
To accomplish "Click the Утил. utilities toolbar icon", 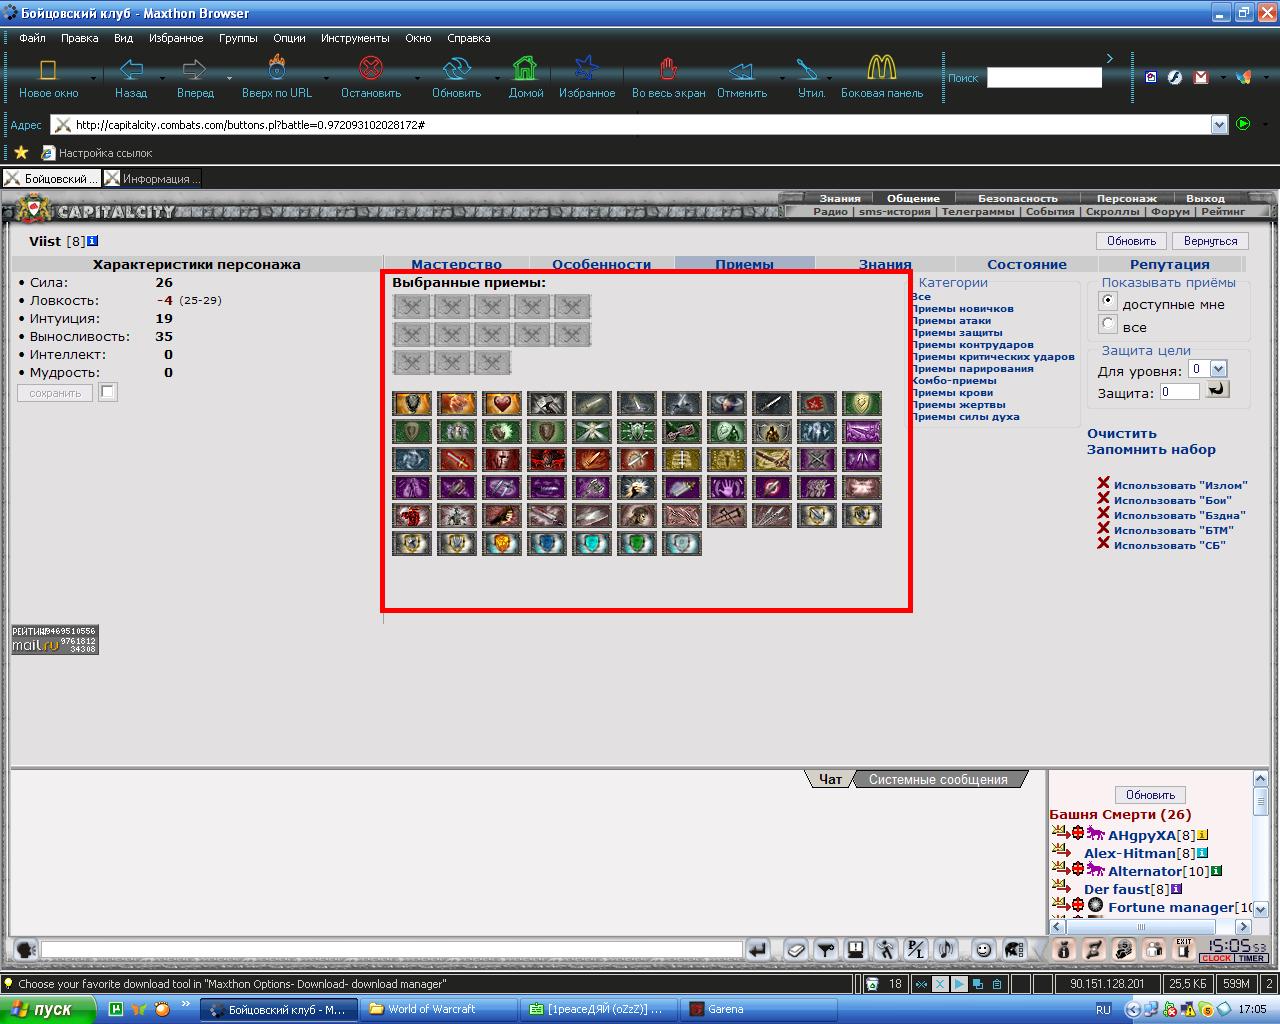I will [807, 69].
